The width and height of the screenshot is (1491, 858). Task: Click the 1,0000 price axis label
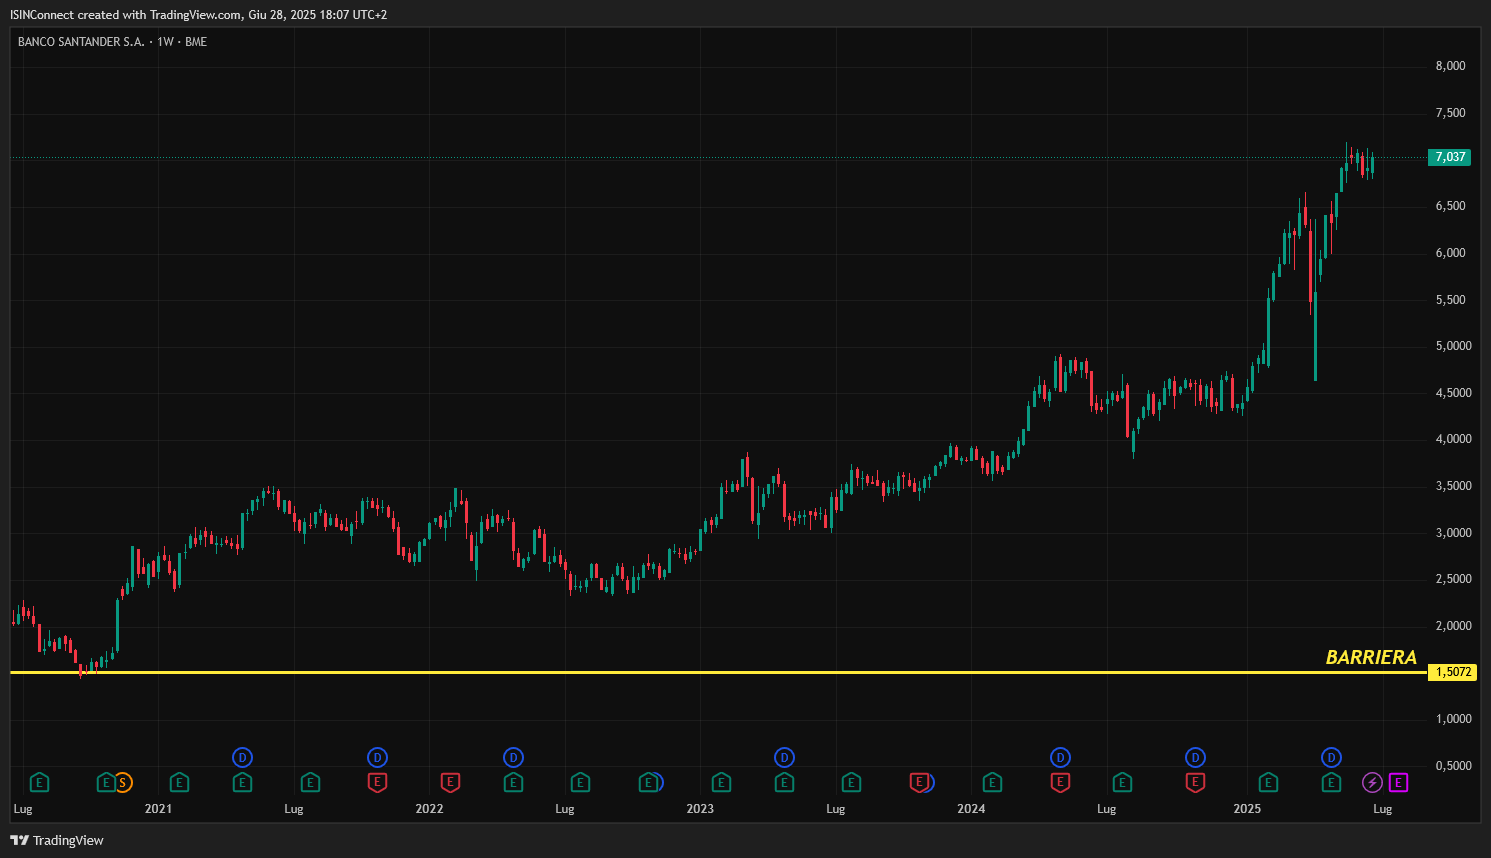1453,719
